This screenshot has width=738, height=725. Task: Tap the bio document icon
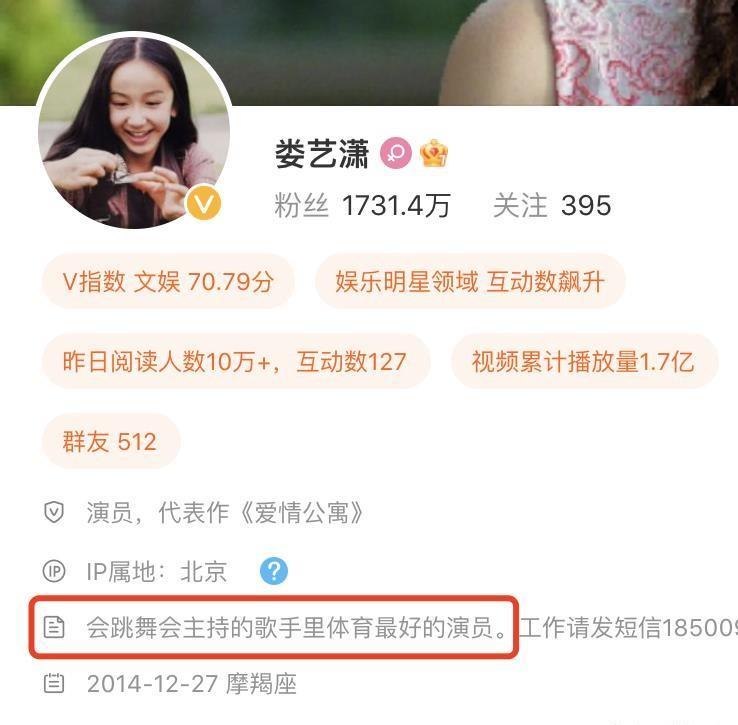coord(54,627)
